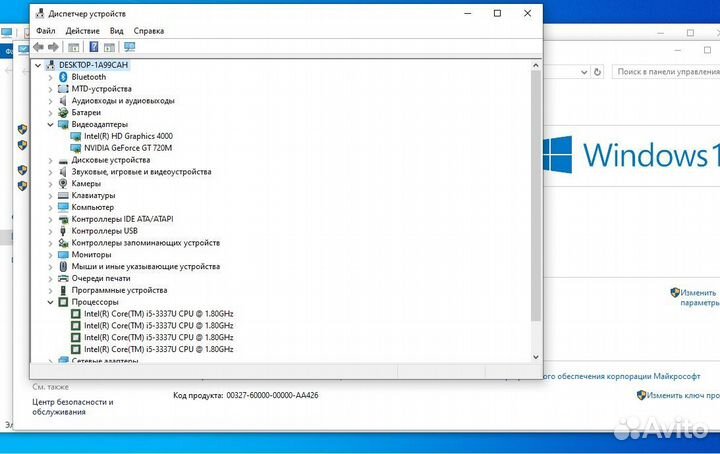Click the Батареи category icon
Screen dimensions: 720x454
[64, 113]
